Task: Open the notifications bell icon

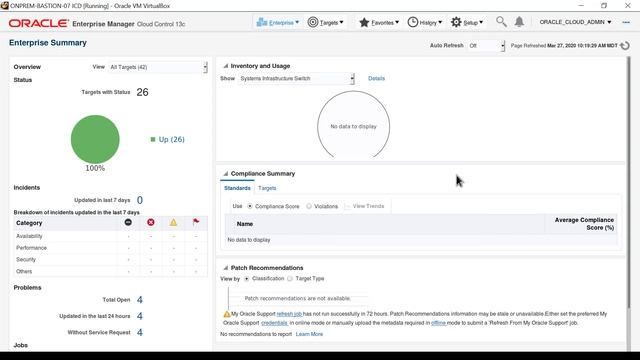Action: coord(519,22)
